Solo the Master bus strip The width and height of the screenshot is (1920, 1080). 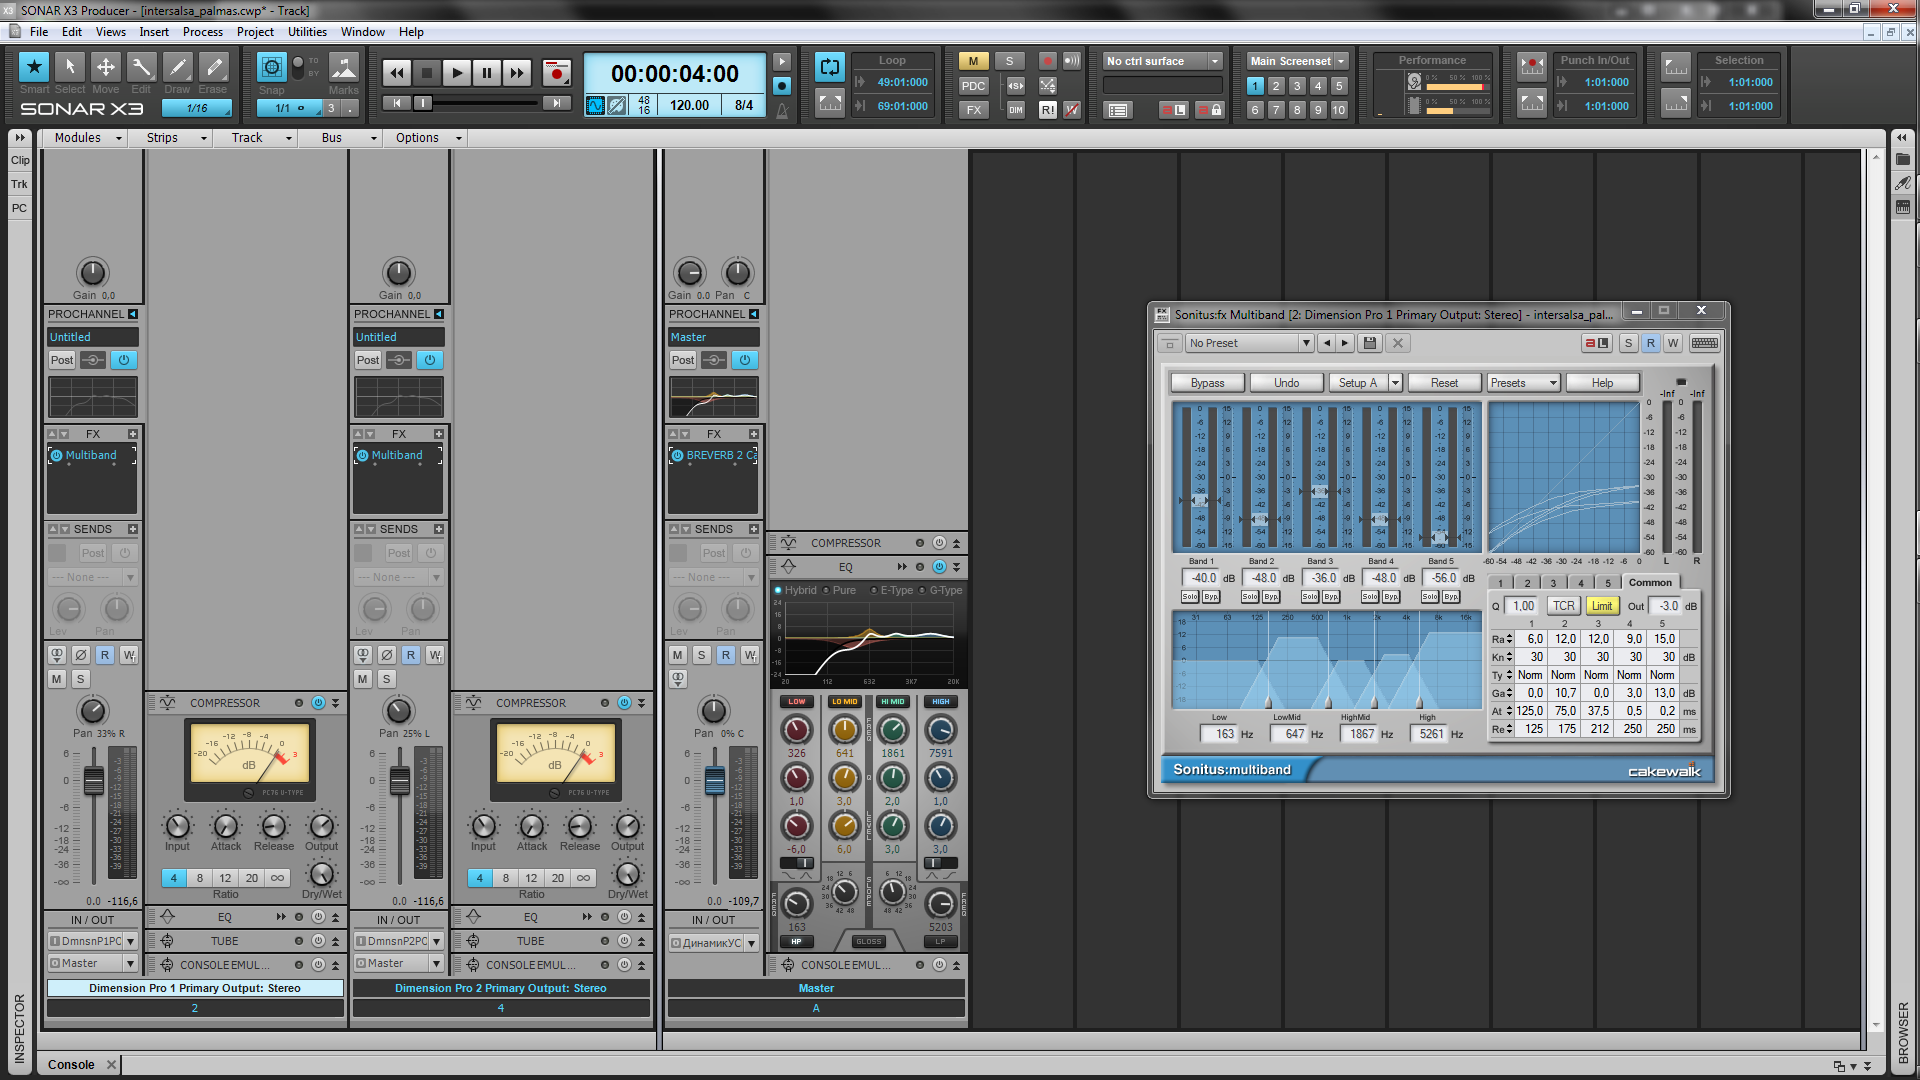702,655
